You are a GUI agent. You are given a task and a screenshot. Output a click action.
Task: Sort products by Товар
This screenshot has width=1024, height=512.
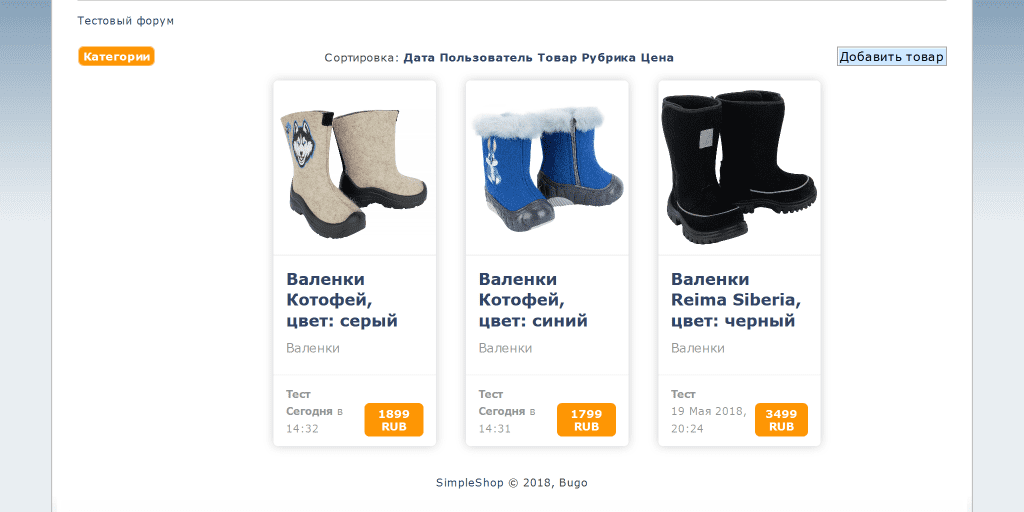(558, 57)
